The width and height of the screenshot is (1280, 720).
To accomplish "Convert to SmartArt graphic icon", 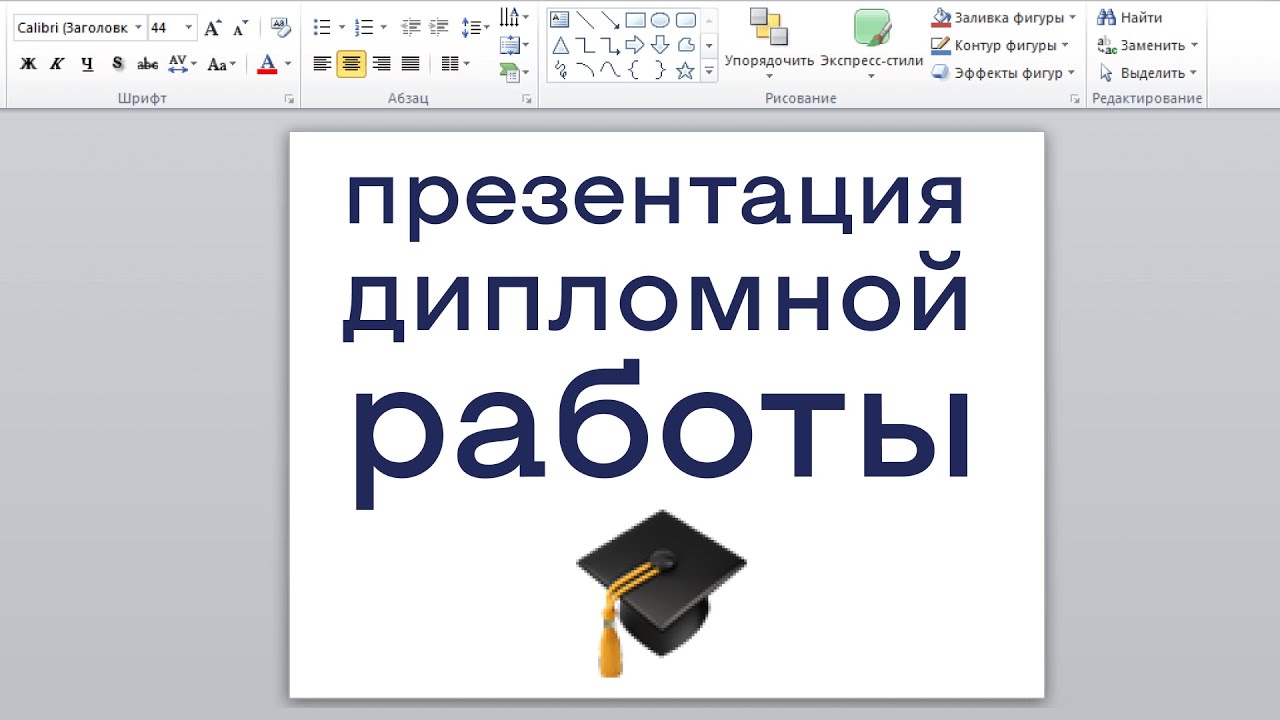I will (x=513, y=72).
